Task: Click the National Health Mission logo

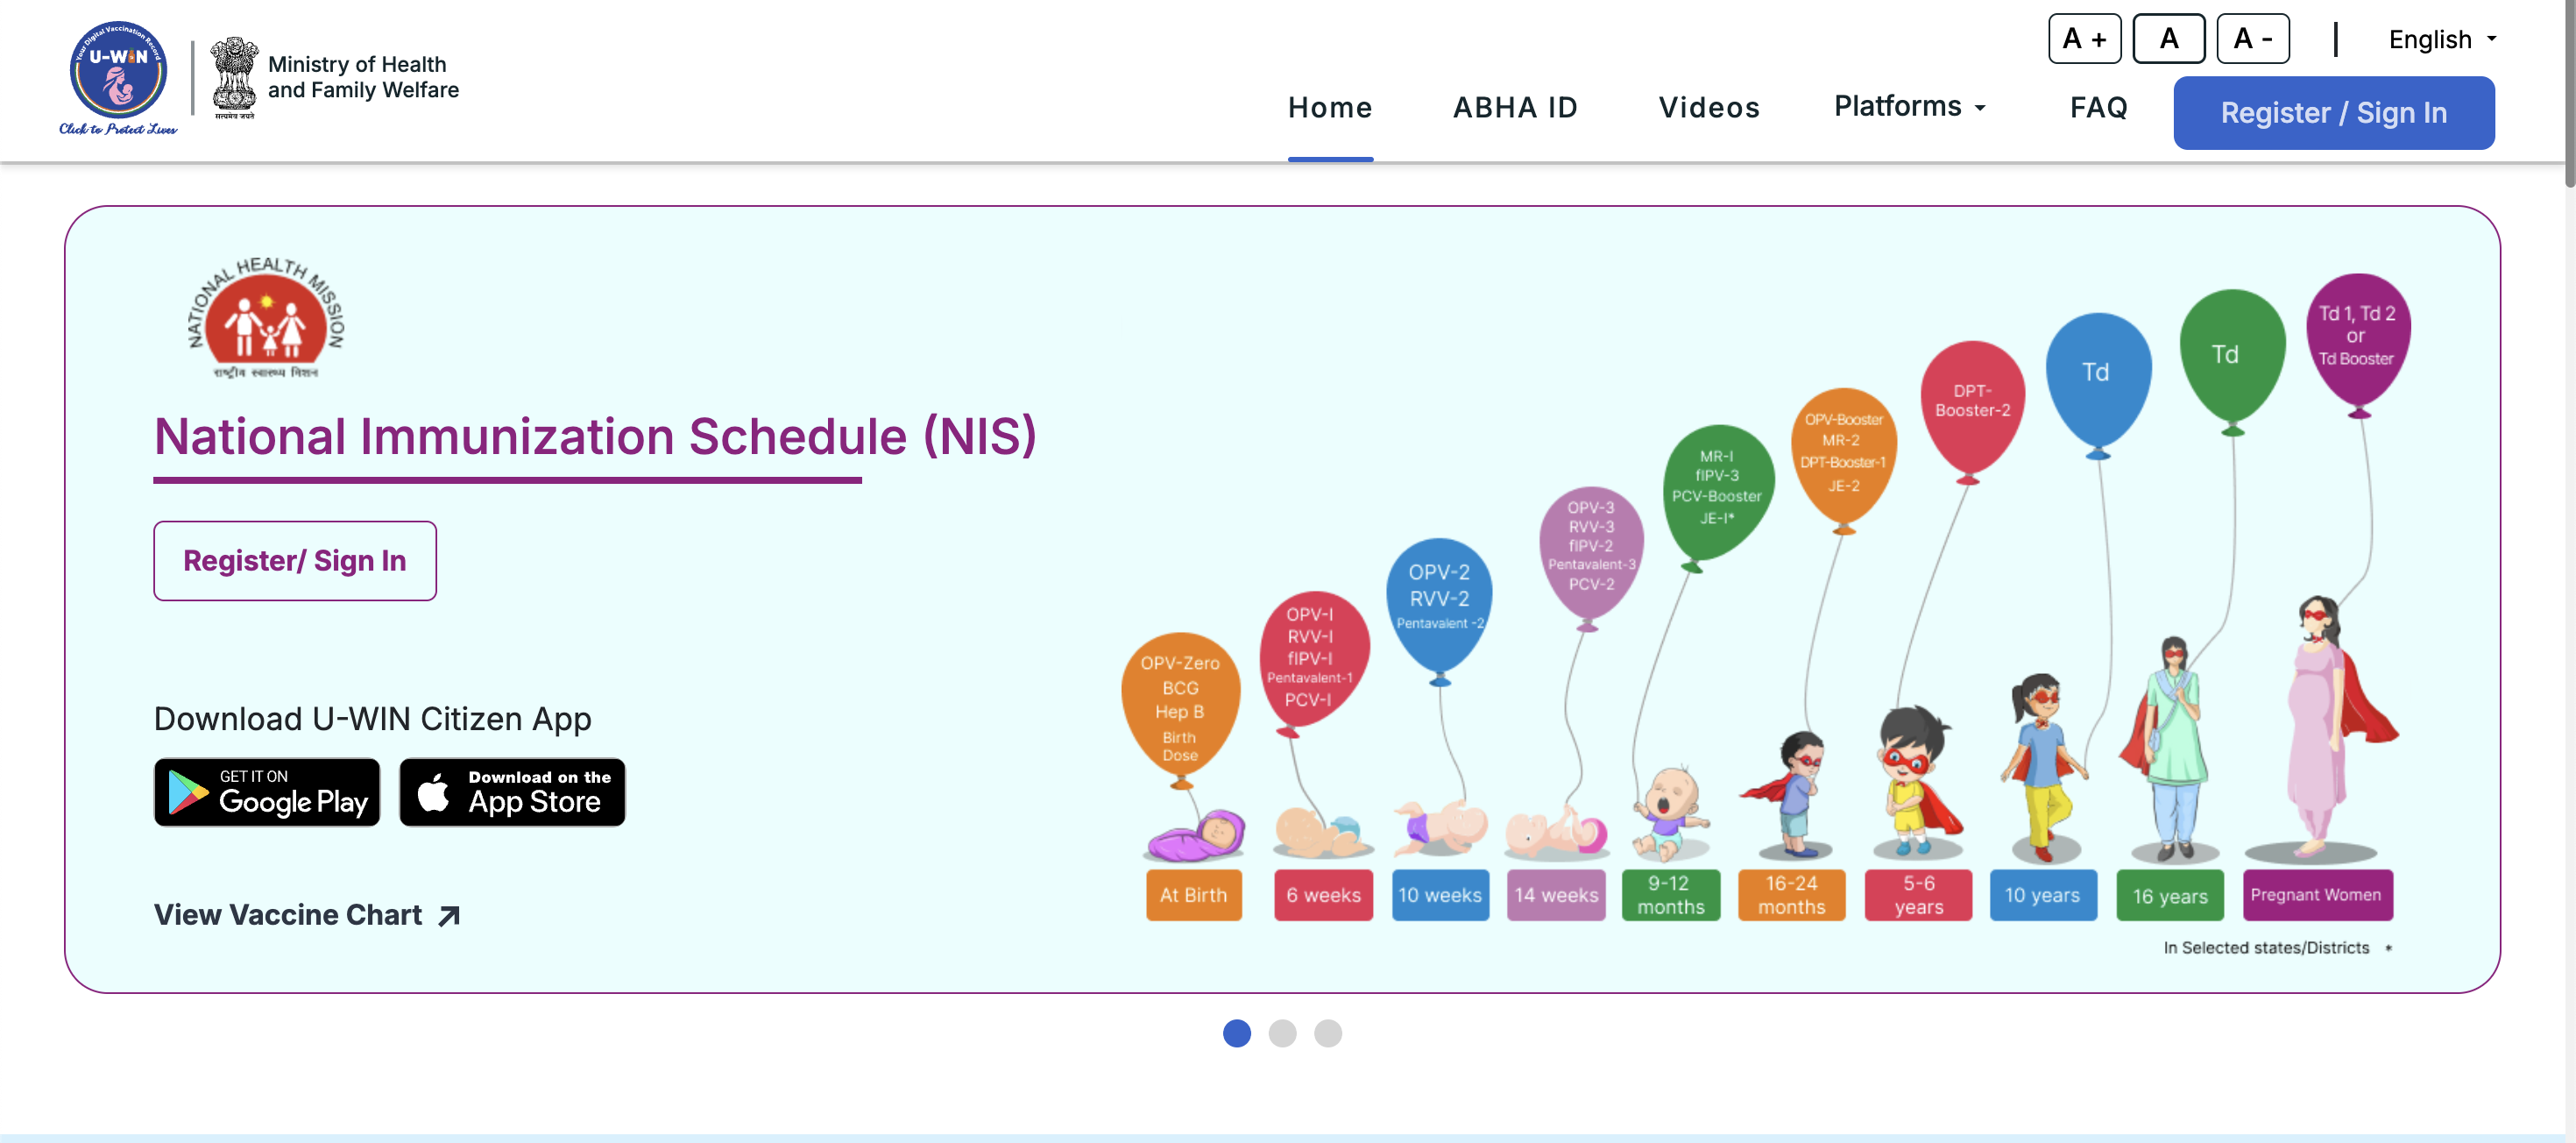Action: 266,318
